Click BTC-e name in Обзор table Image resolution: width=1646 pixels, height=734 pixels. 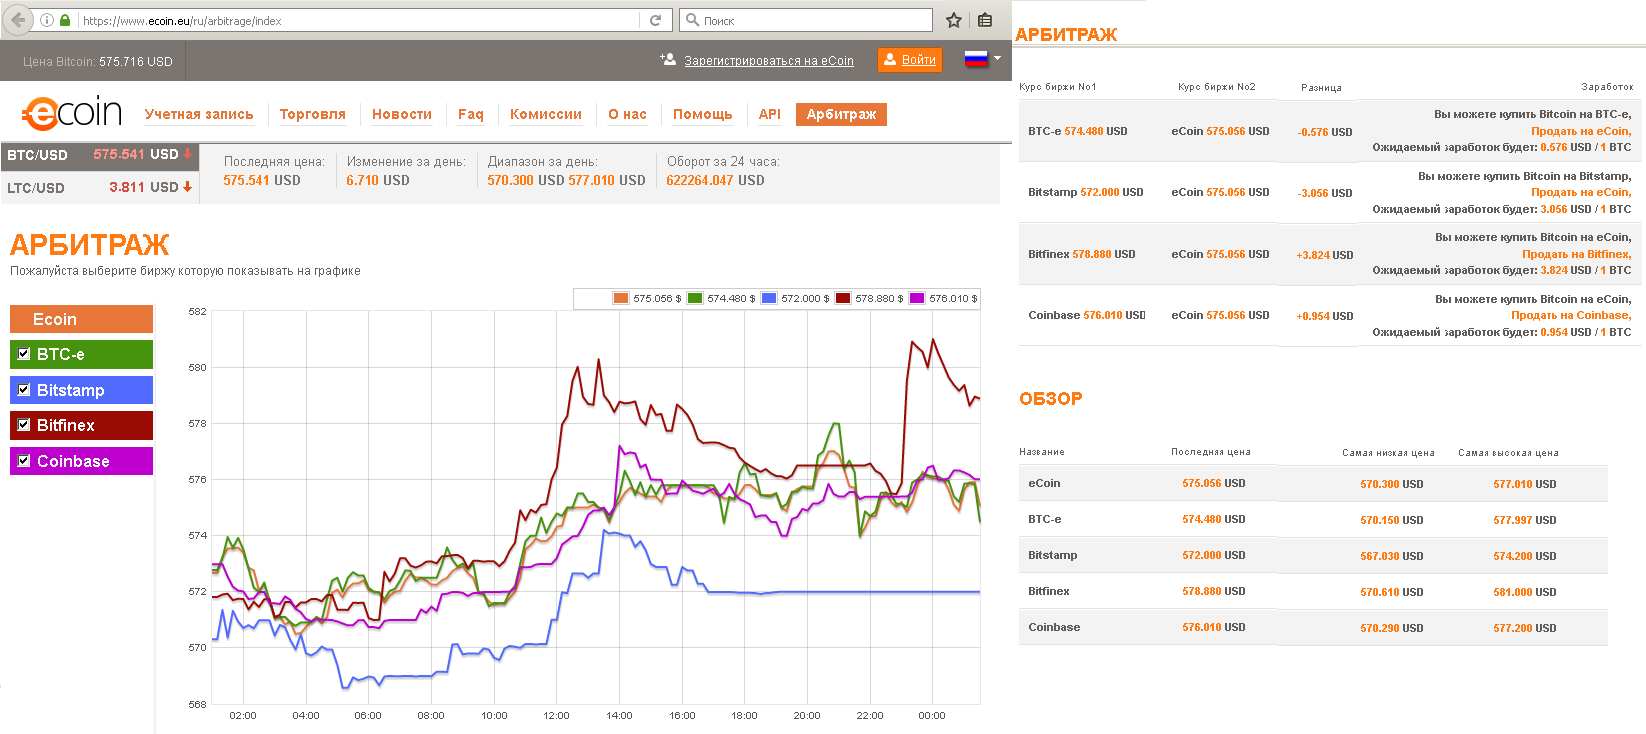point(1045,519)
